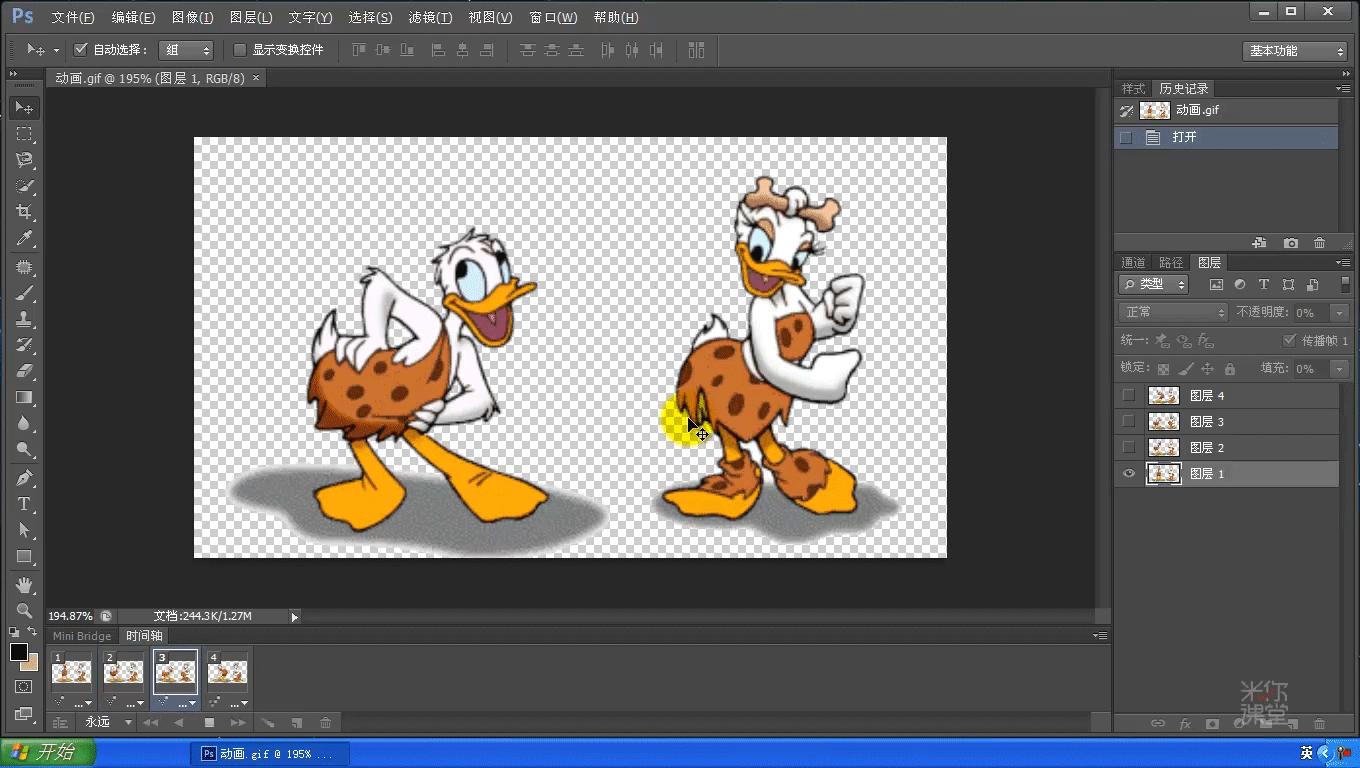1360x768 pixels.
Task: Open the 基本功能 workspace dropdown
Action: tap(1296, 51)
